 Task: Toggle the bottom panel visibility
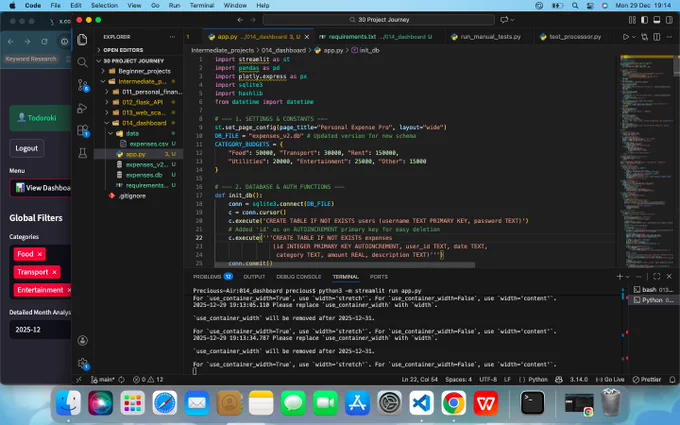tap(657, 20)
